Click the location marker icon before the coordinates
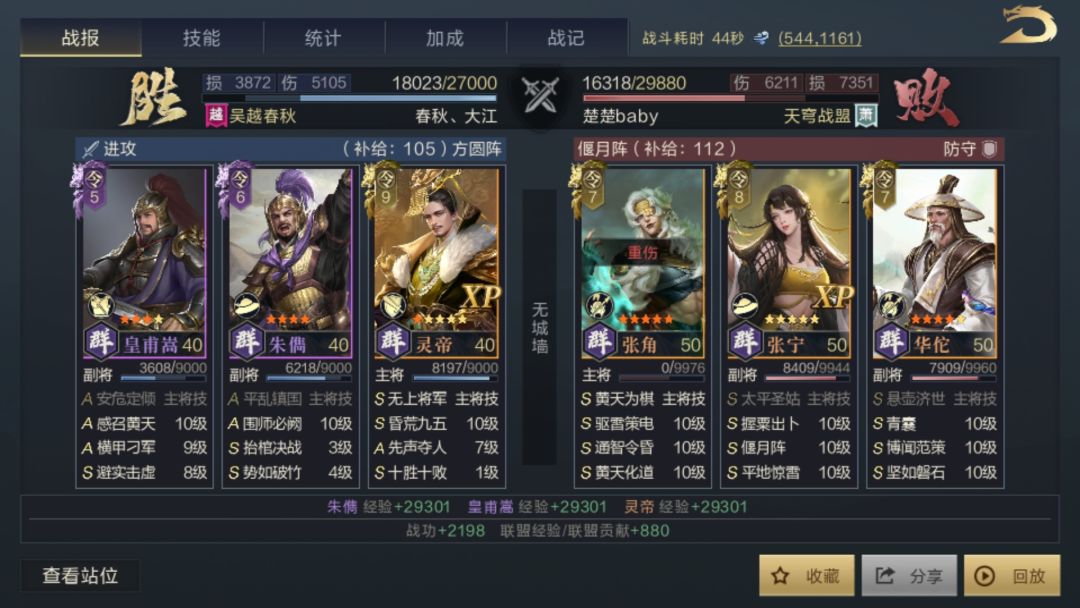1080x608 pixels. point(761,38)
